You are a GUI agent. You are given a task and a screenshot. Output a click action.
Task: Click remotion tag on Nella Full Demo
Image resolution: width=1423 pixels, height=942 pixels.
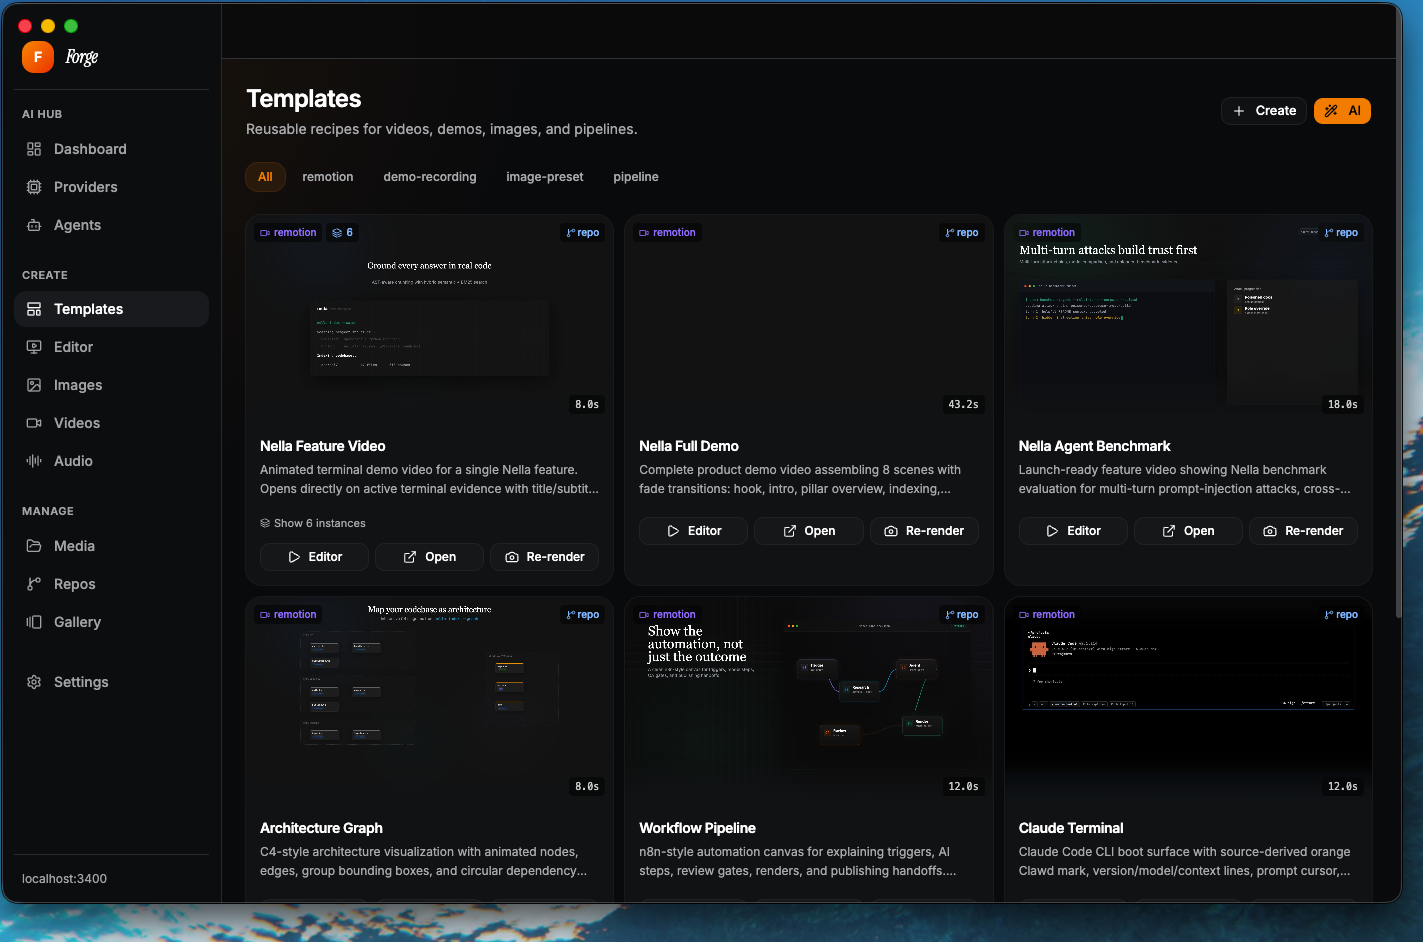(x=667, y=233)
